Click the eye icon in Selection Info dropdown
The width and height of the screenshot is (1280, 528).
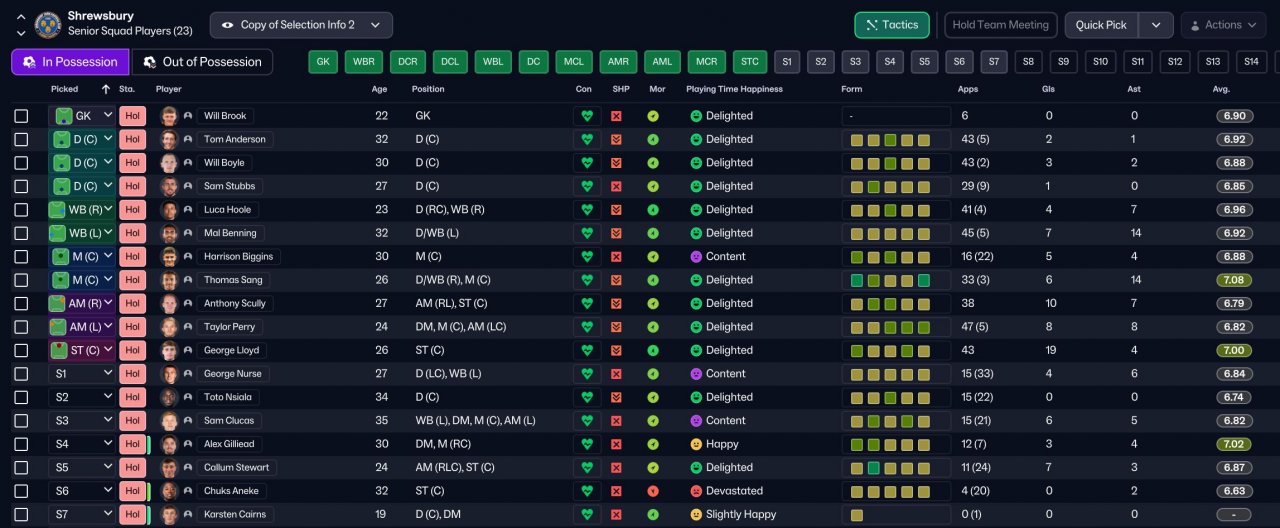[227, 25]
